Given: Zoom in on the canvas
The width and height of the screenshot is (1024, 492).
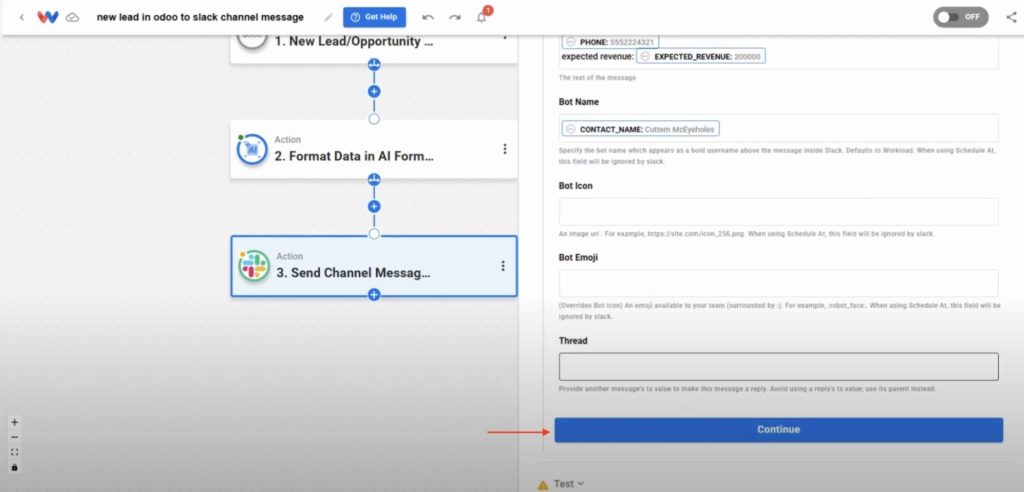Looking at the screenshot, I should click(15, 422).
